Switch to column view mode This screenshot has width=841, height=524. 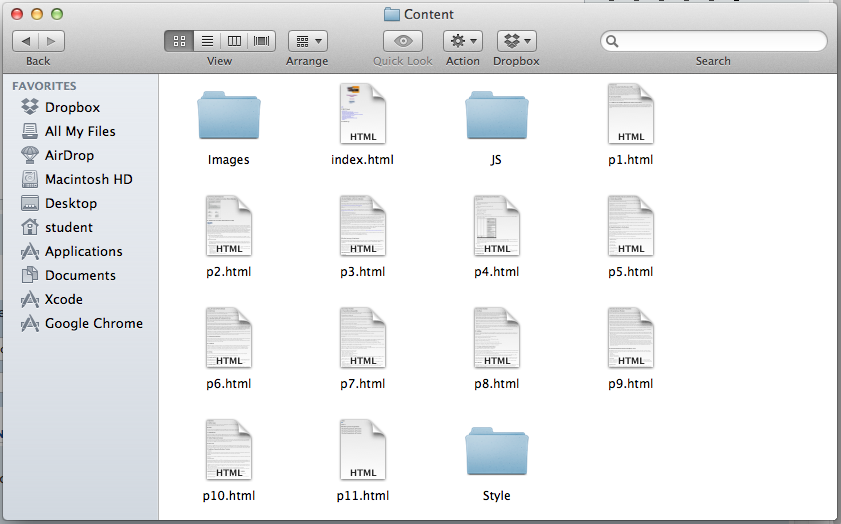234,41
